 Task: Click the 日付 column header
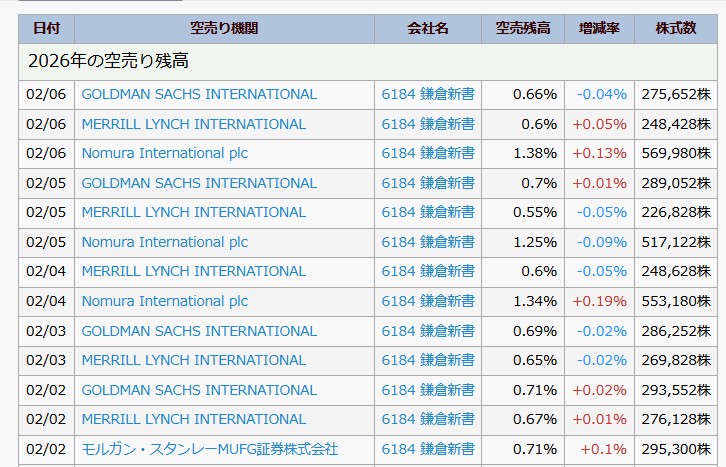point(46,28)
